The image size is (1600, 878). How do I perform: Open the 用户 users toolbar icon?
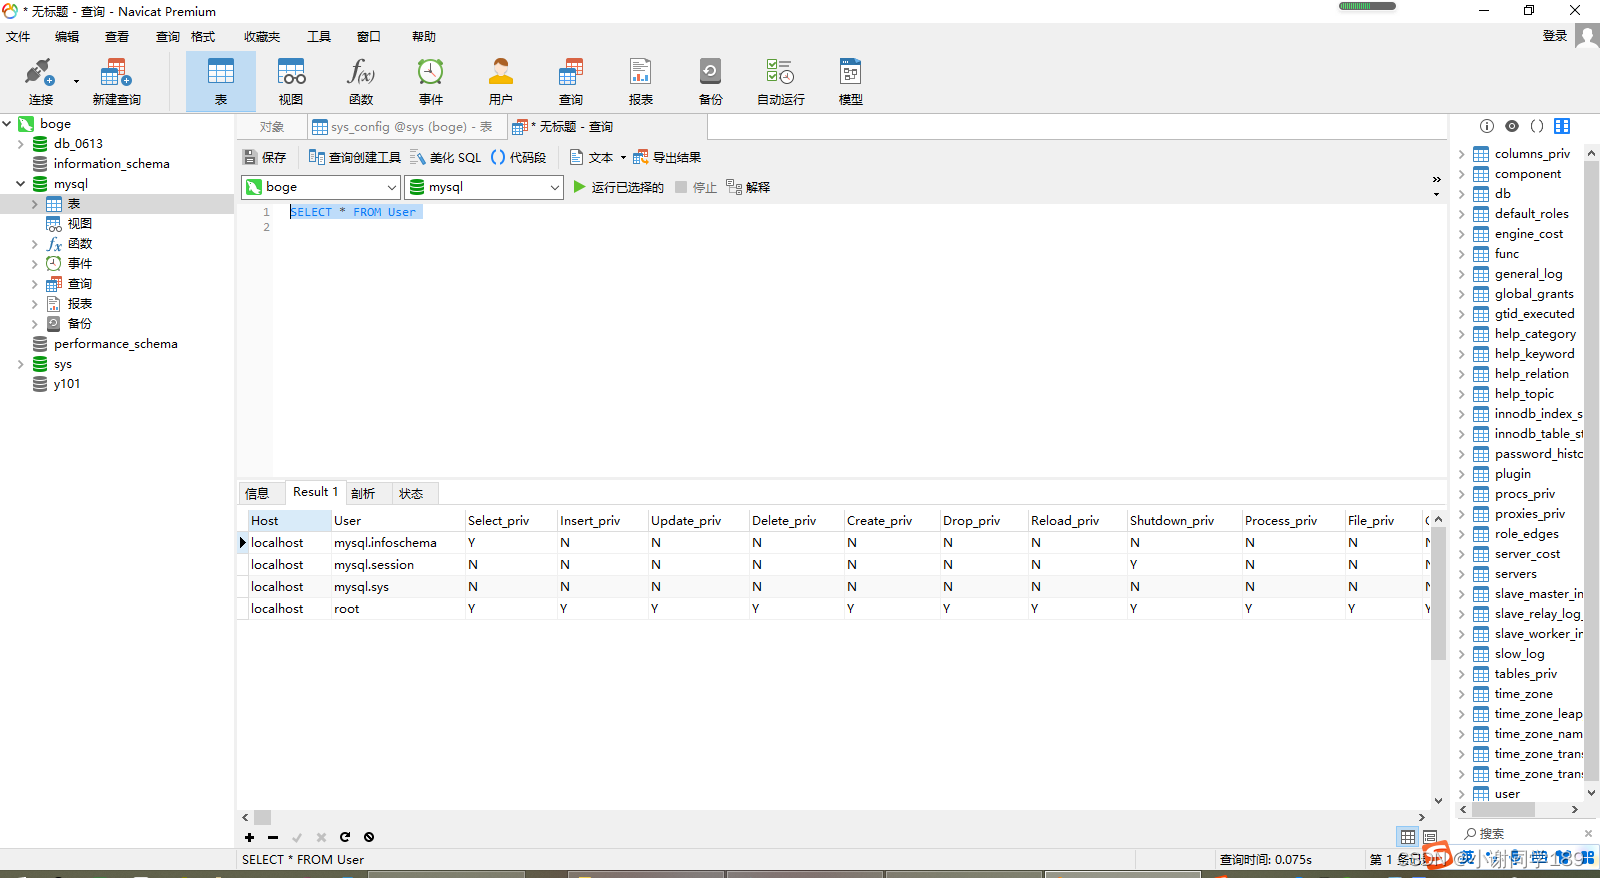coord(501,81)
